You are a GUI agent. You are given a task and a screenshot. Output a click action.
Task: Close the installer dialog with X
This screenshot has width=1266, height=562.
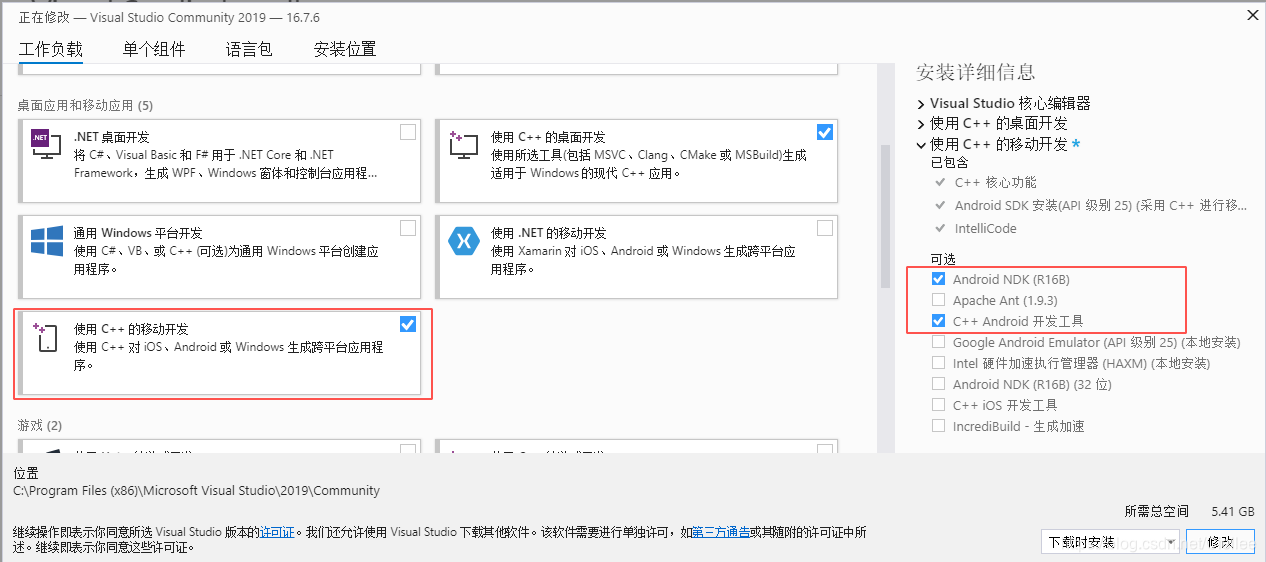coord(1252,15)
